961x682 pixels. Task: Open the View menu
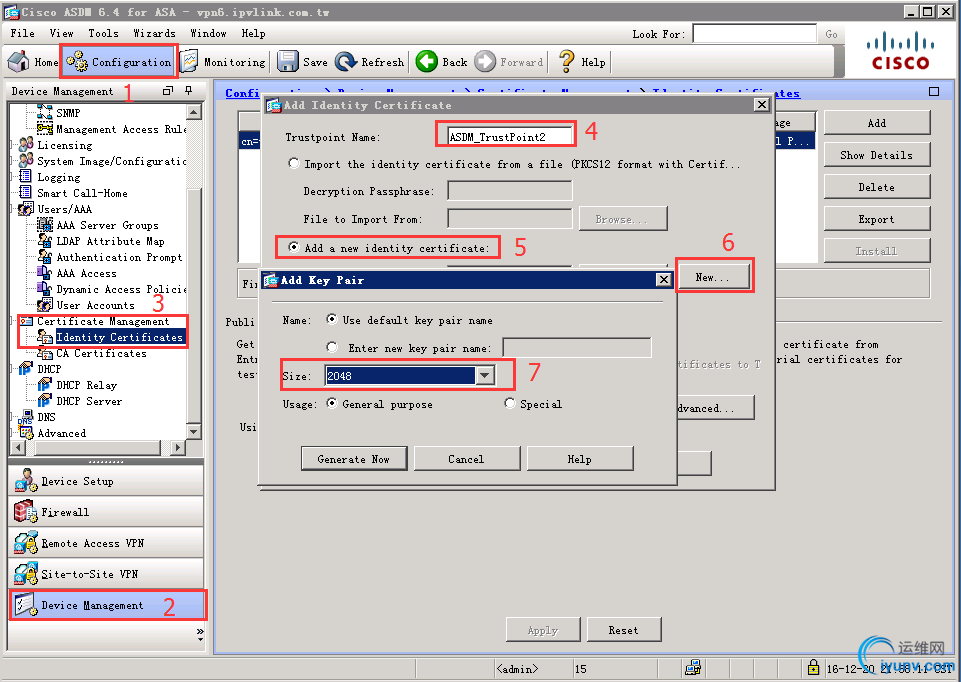pyautogui.click(x=61, y=33)
